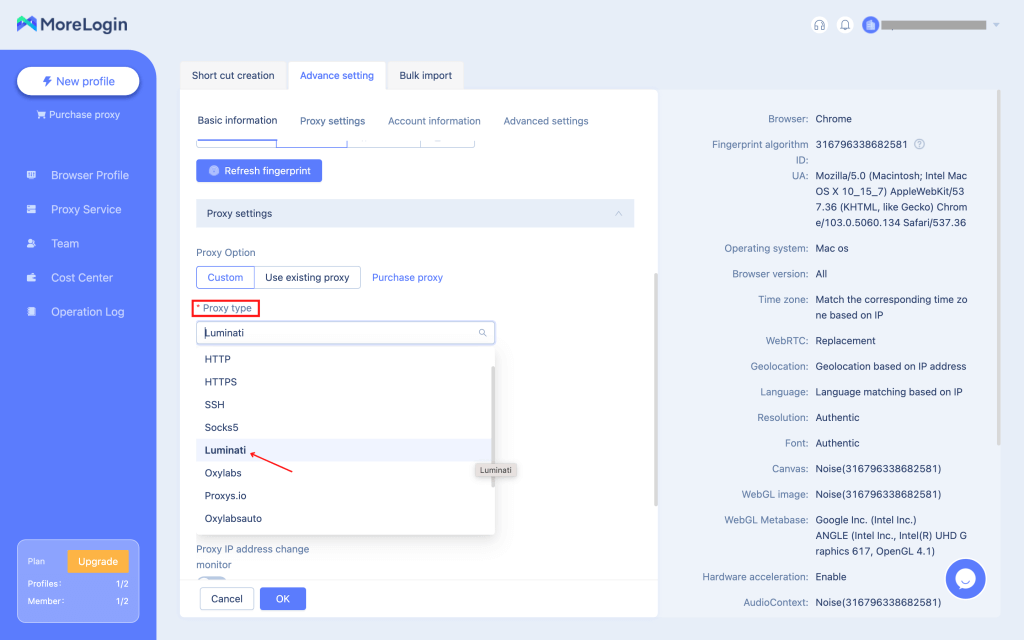Click the search icon in Proxy type field
Viewport: 1024px width, 640px height.
483,332
